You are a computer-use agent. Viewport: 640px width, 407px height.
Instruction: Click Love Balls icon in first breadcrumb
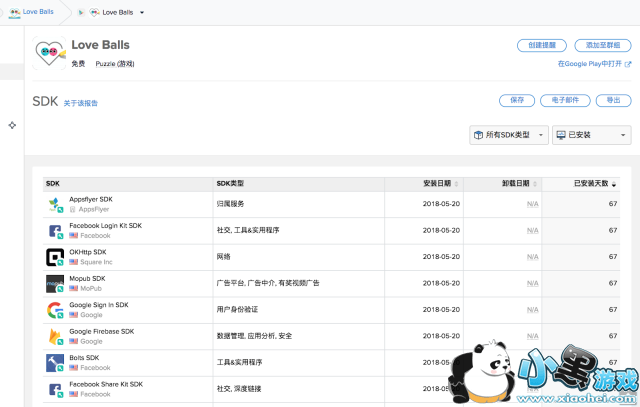pyautogui.click(x=15, y=13)
